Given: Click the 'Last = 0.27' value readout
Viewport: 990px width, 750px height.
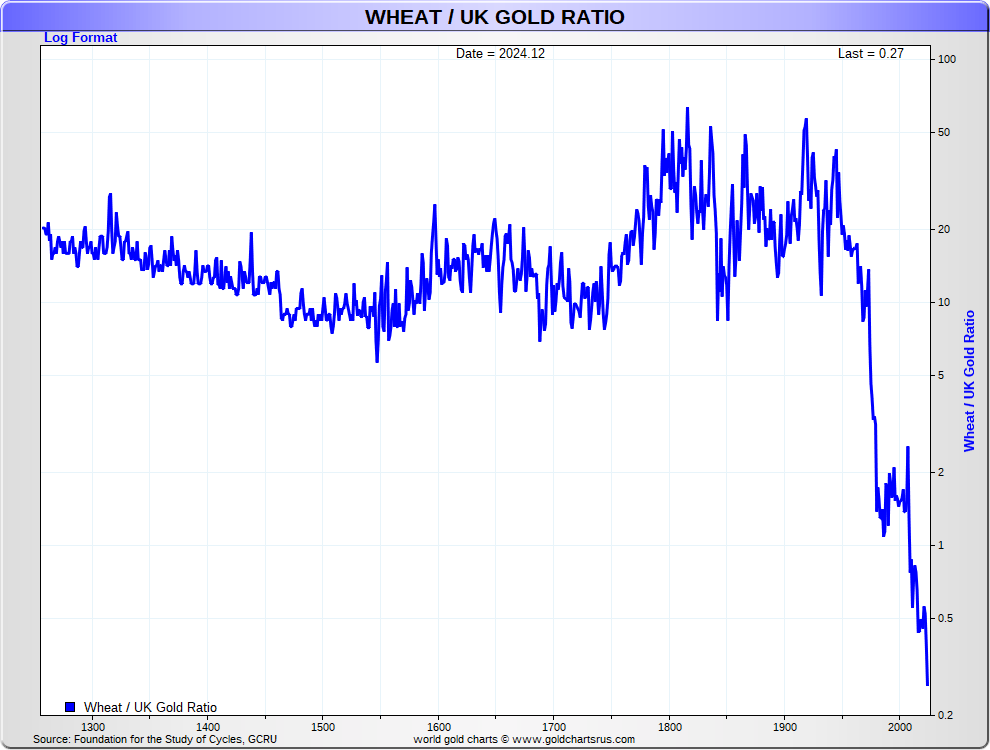Looking at the screenshot, I should point(870,54).
